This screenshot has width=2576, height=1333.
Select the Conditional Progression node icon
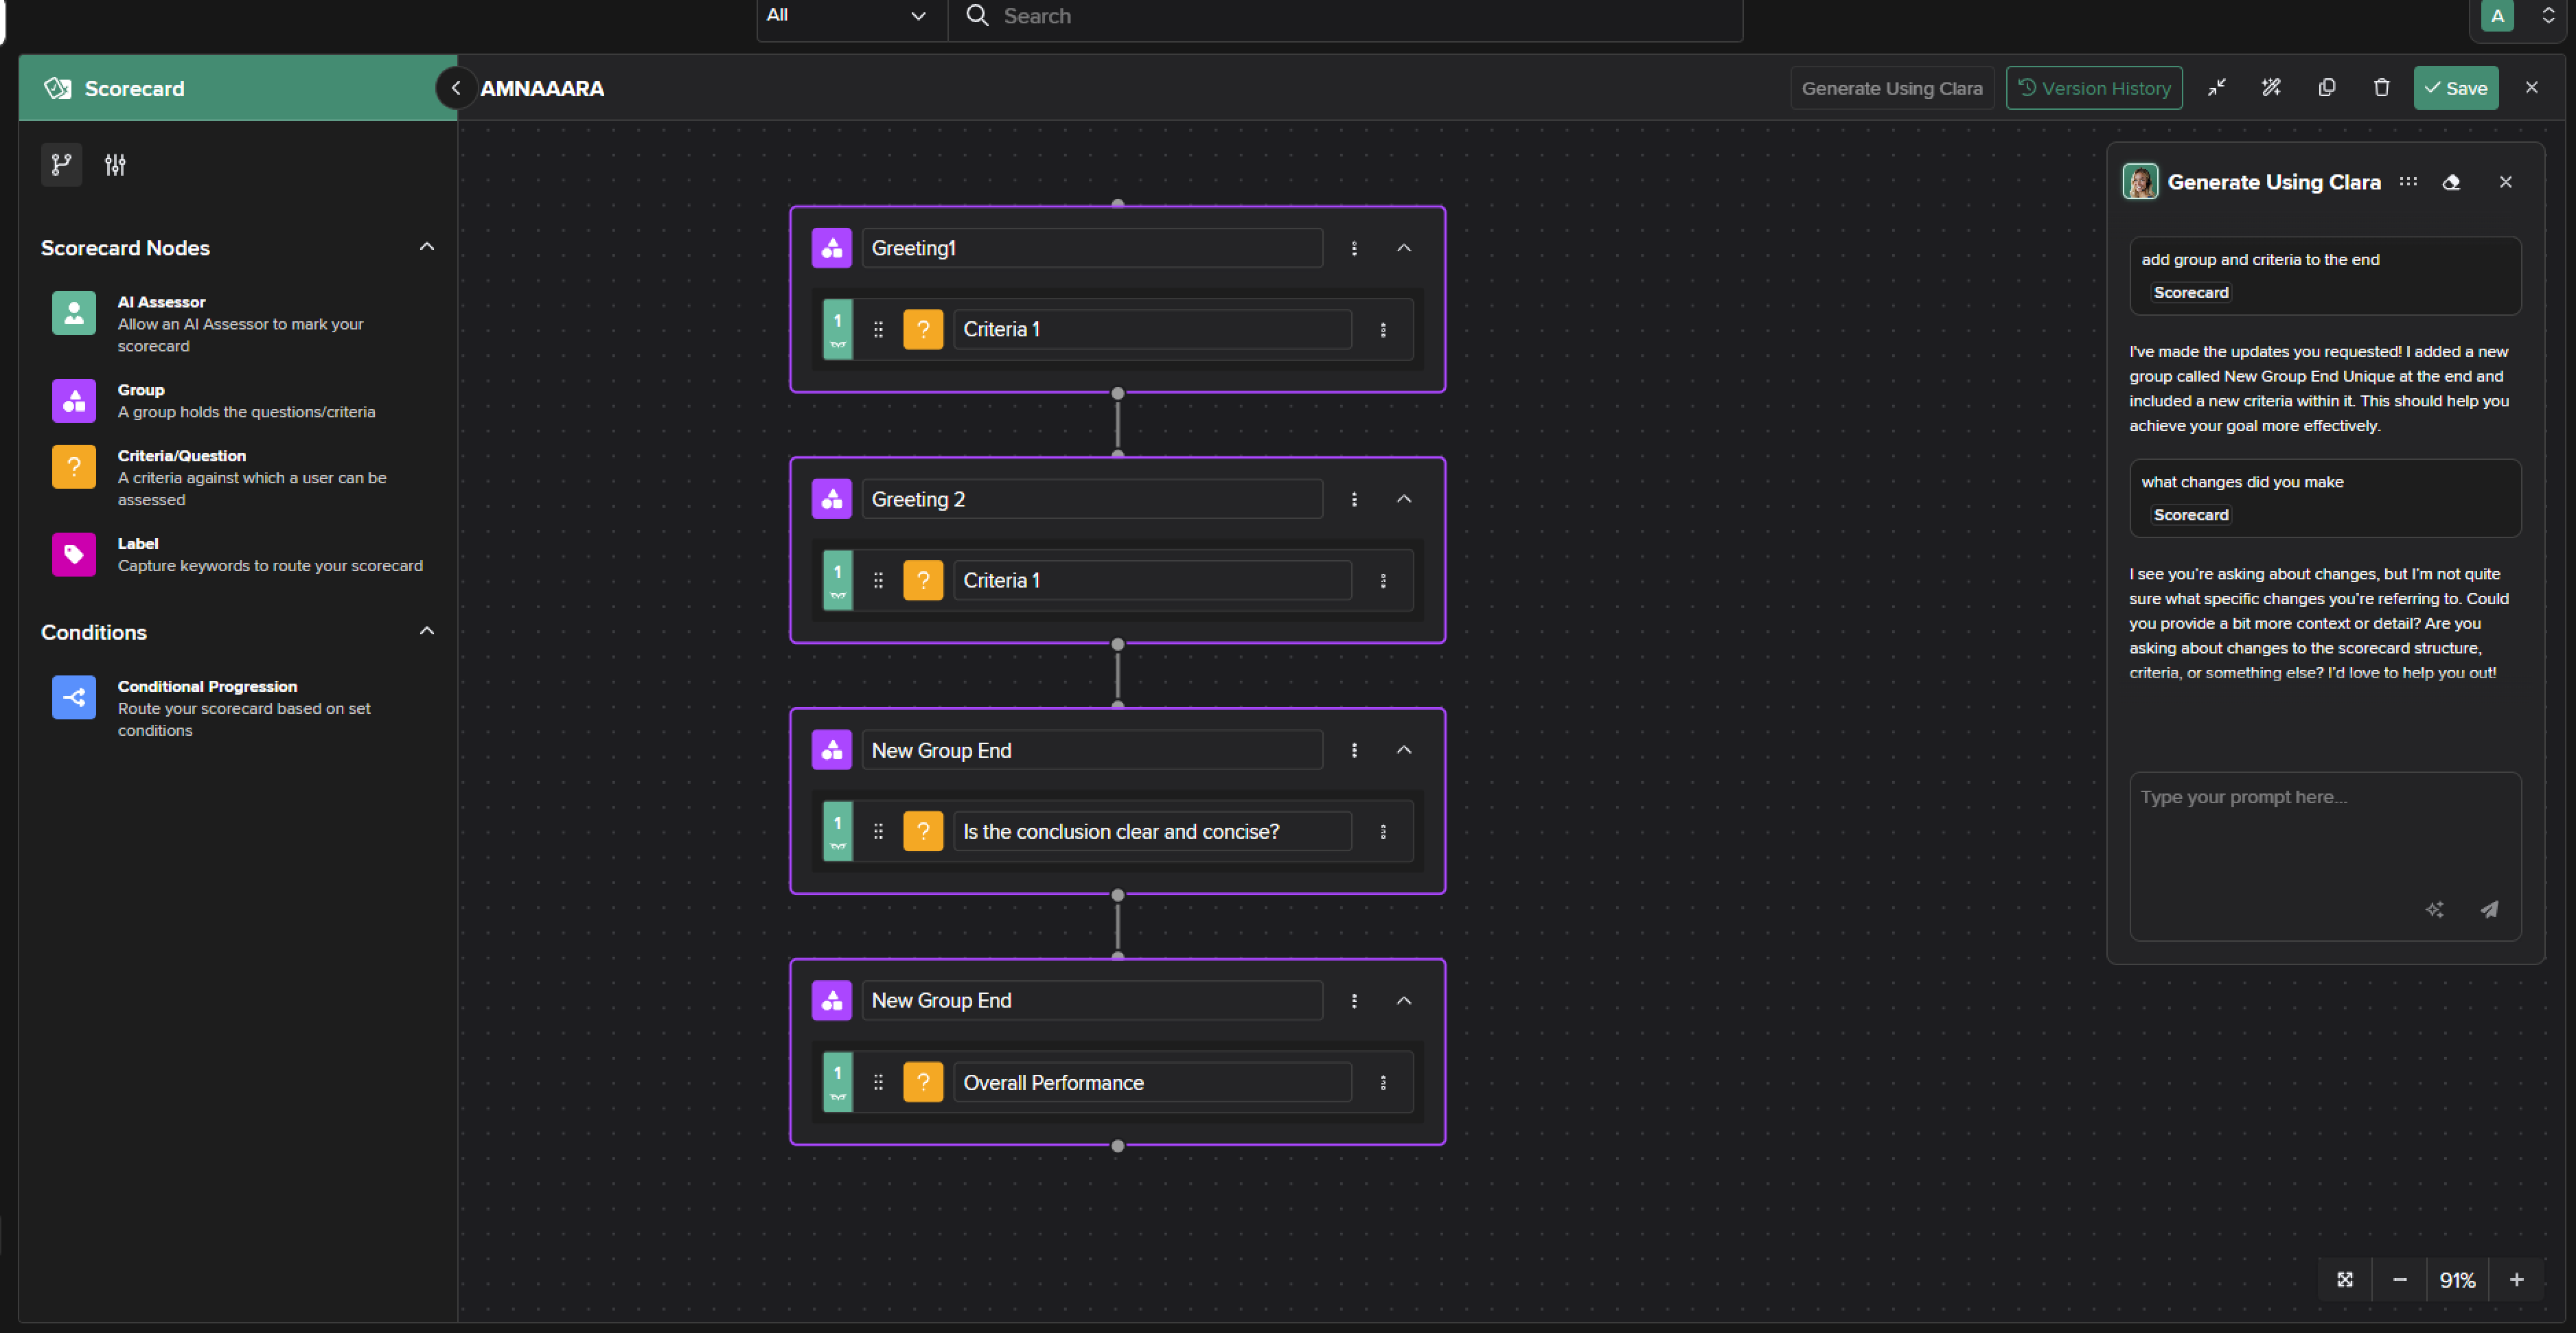(74, 698)
